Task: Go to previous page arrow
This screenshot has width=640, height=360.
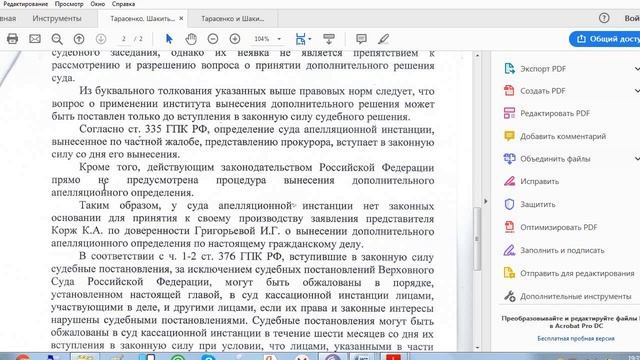Action: pyautogui.click(x=79, y=39)
